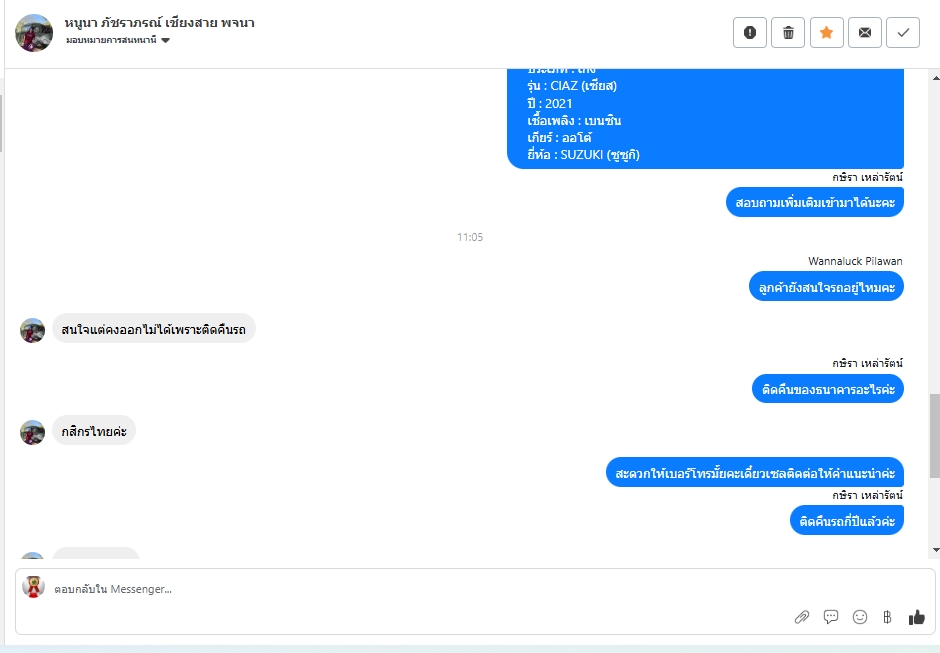Open the customer's profile picture in header
Viewport: 940px width, 653px height.
[34, 33]
